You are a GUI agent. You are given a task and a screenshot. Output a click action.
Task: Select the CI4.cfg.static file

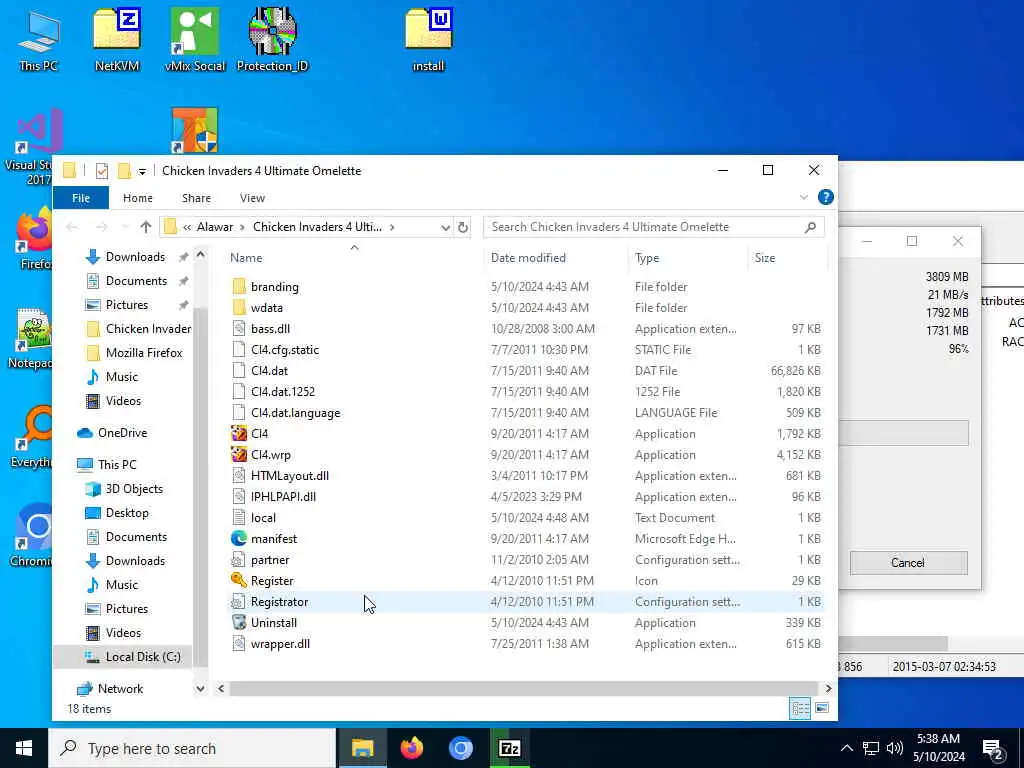point(285,350)
